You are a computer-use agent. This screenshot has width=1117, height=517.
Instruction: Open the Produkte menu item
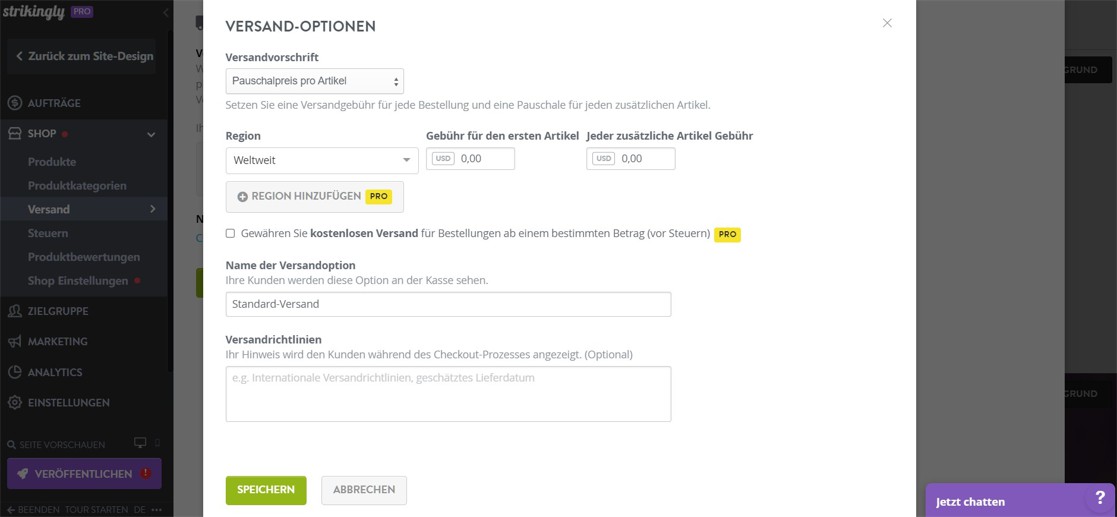pos(52,162)
